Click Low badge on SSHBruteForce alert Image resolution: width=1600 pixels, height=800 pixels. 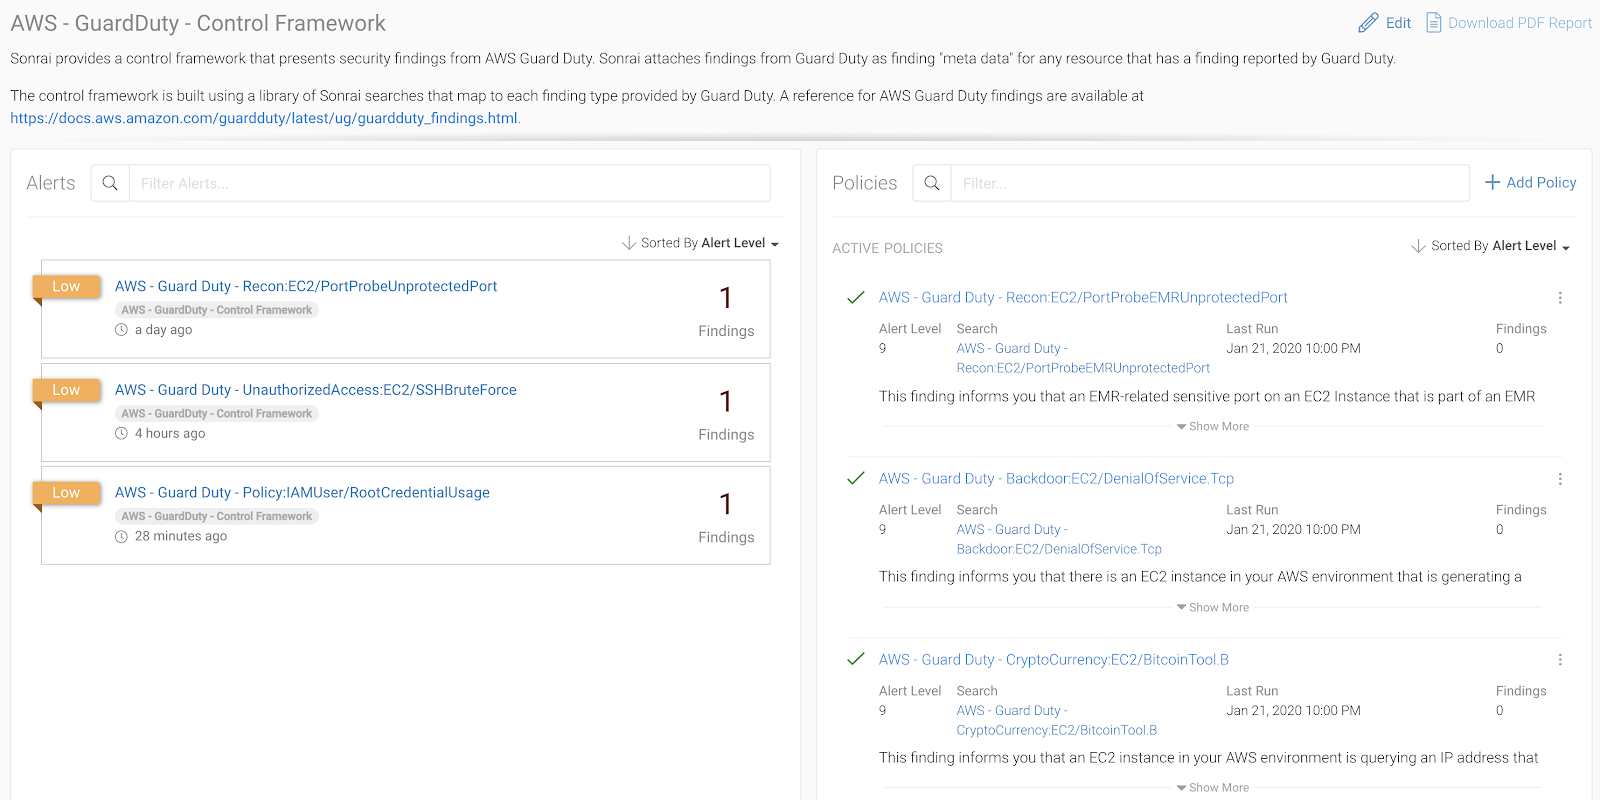click(x=66, y=390)
